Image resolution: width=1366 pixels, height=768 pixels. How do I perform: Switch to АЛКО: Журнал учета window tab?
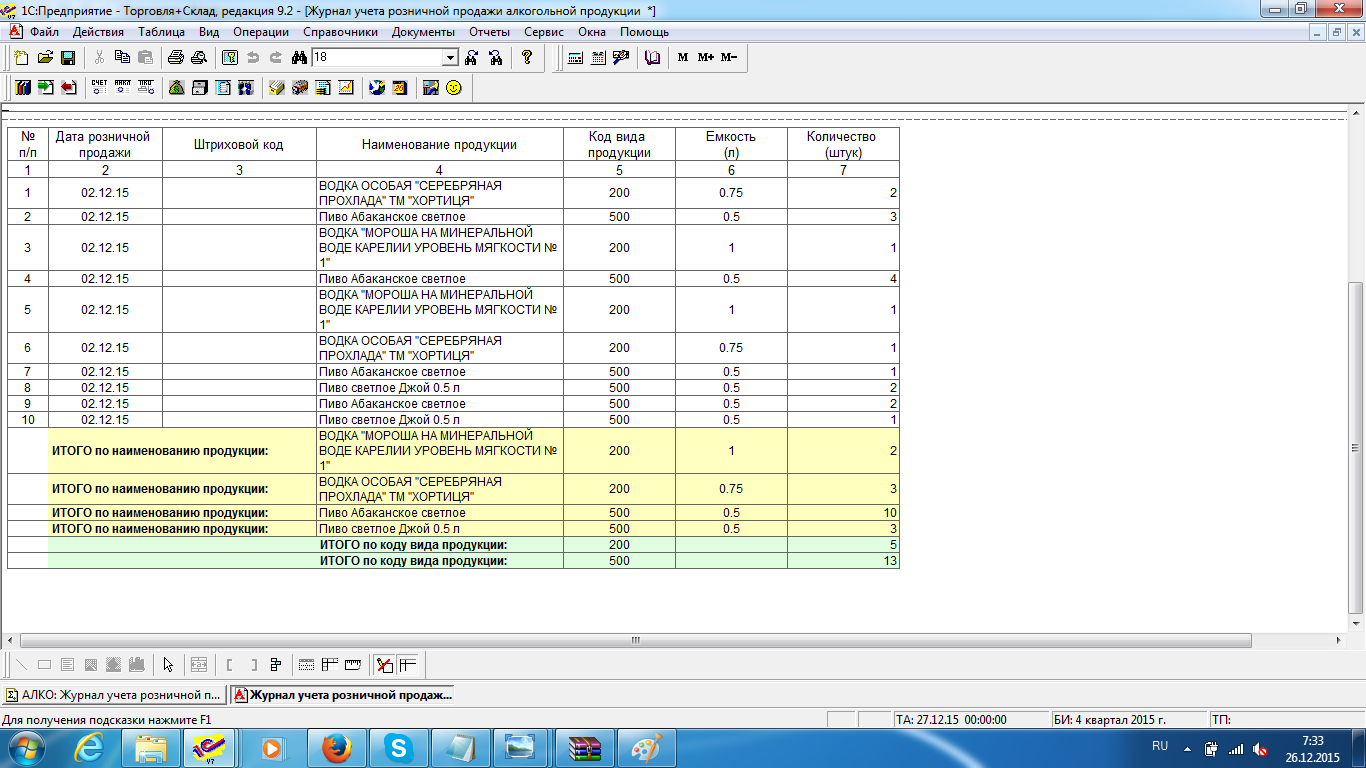point(113,694)
